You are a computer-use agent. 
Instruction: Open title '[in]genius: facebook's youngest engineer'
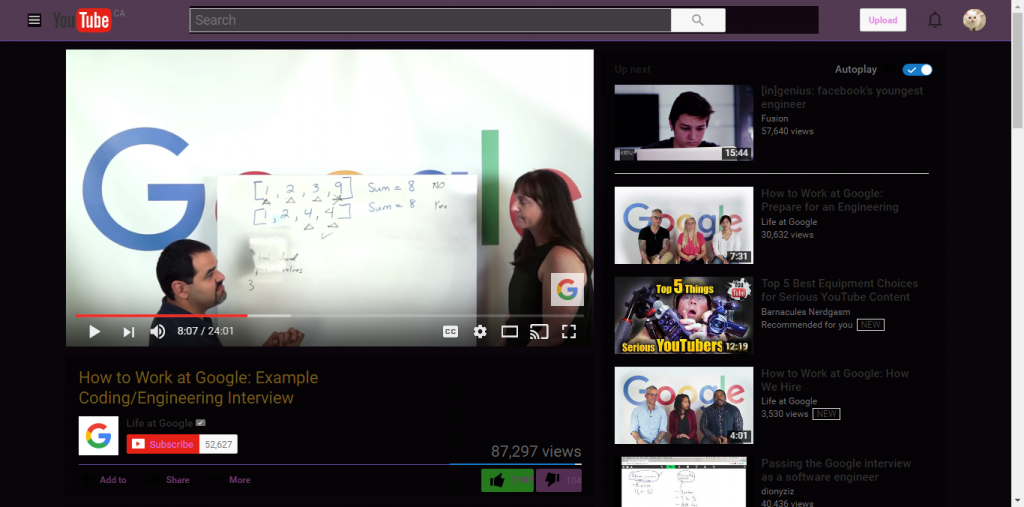(842, 97)
